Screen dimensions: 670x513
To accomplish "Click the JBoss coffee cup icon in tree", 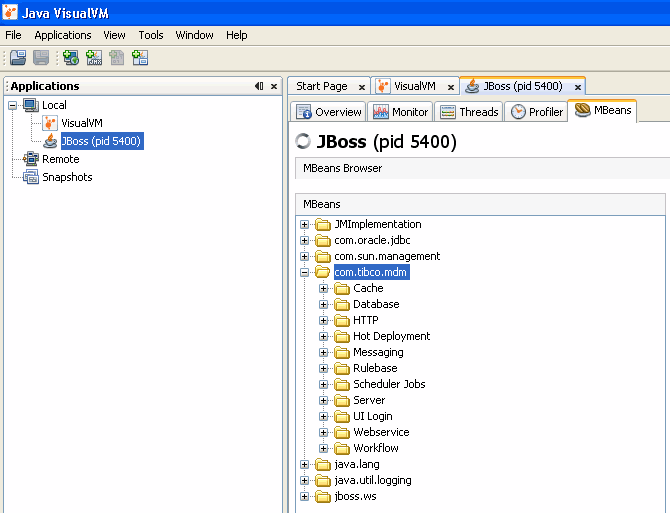I will click(x=50, y=141).
